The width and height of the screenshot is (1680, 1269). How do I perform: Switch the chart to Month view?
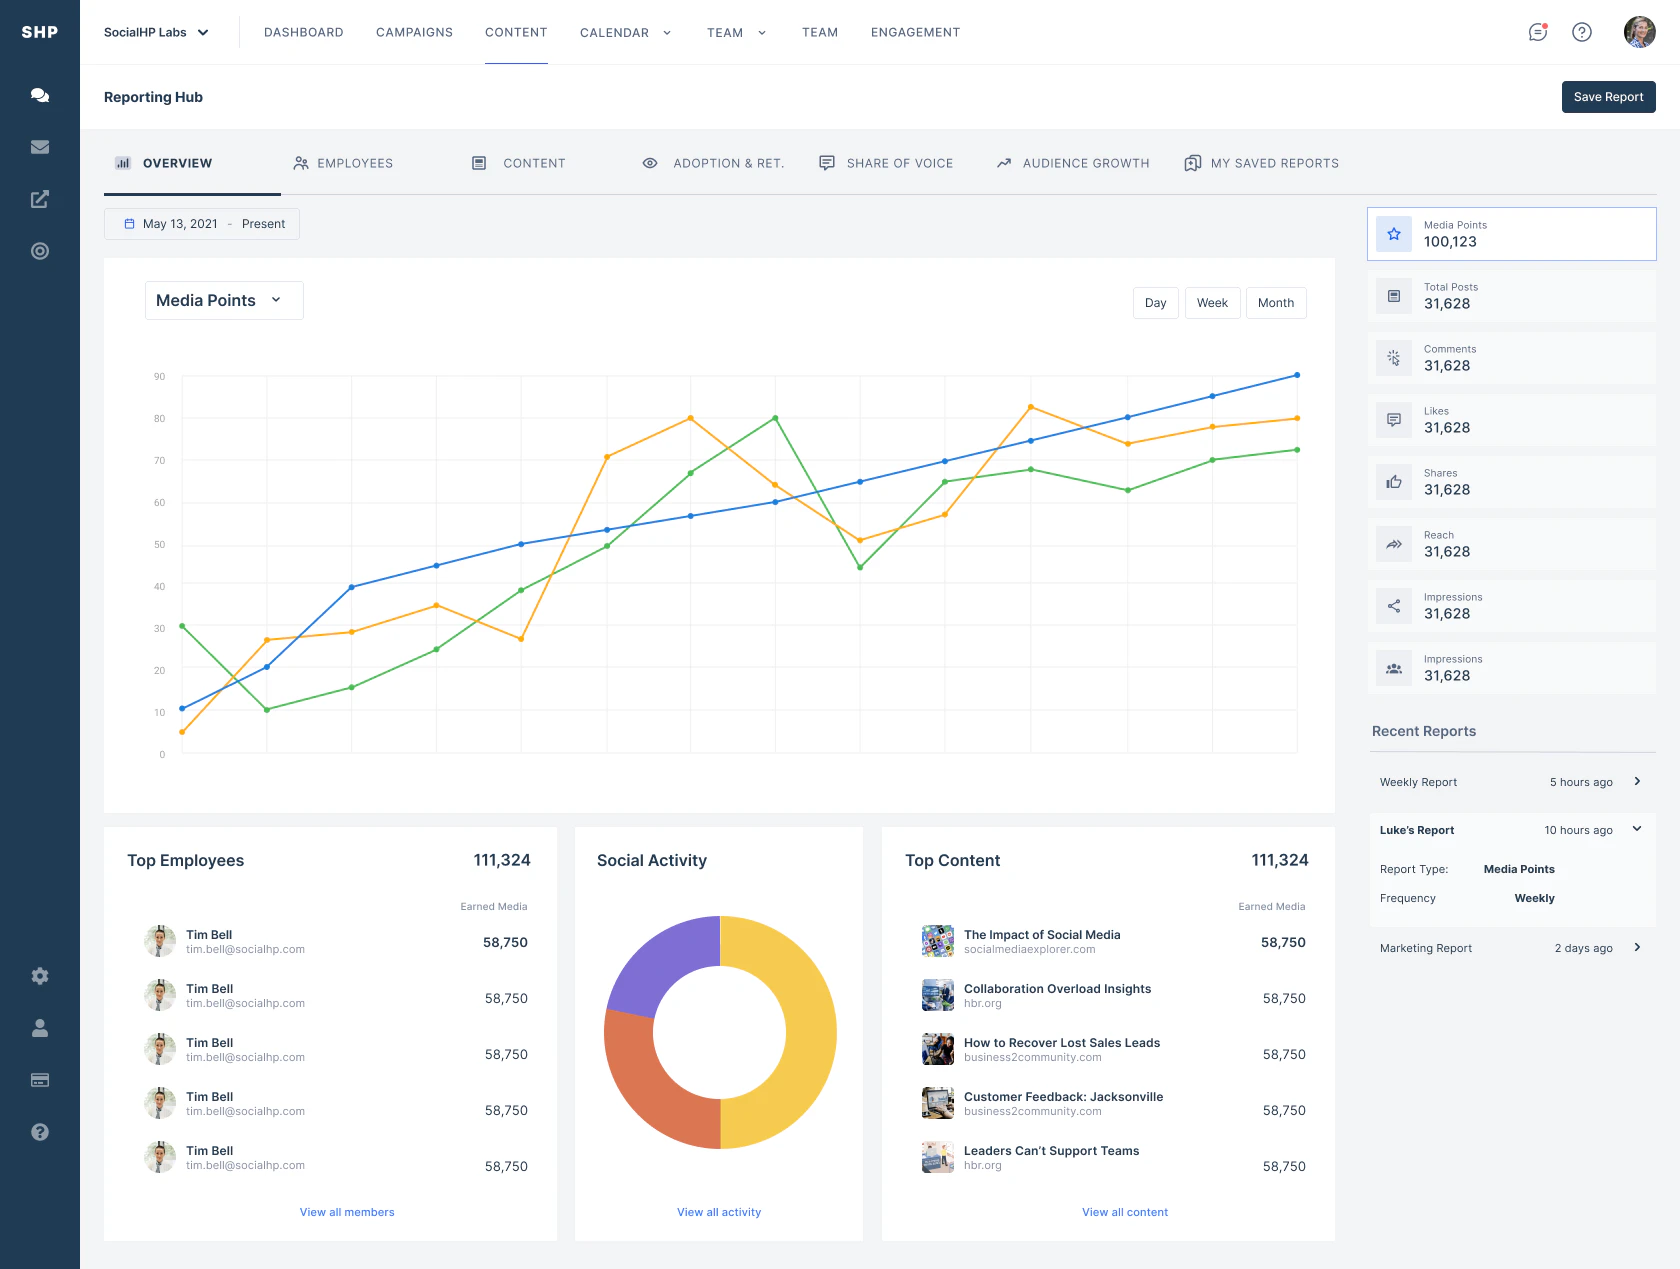(x=1275, y=302)
